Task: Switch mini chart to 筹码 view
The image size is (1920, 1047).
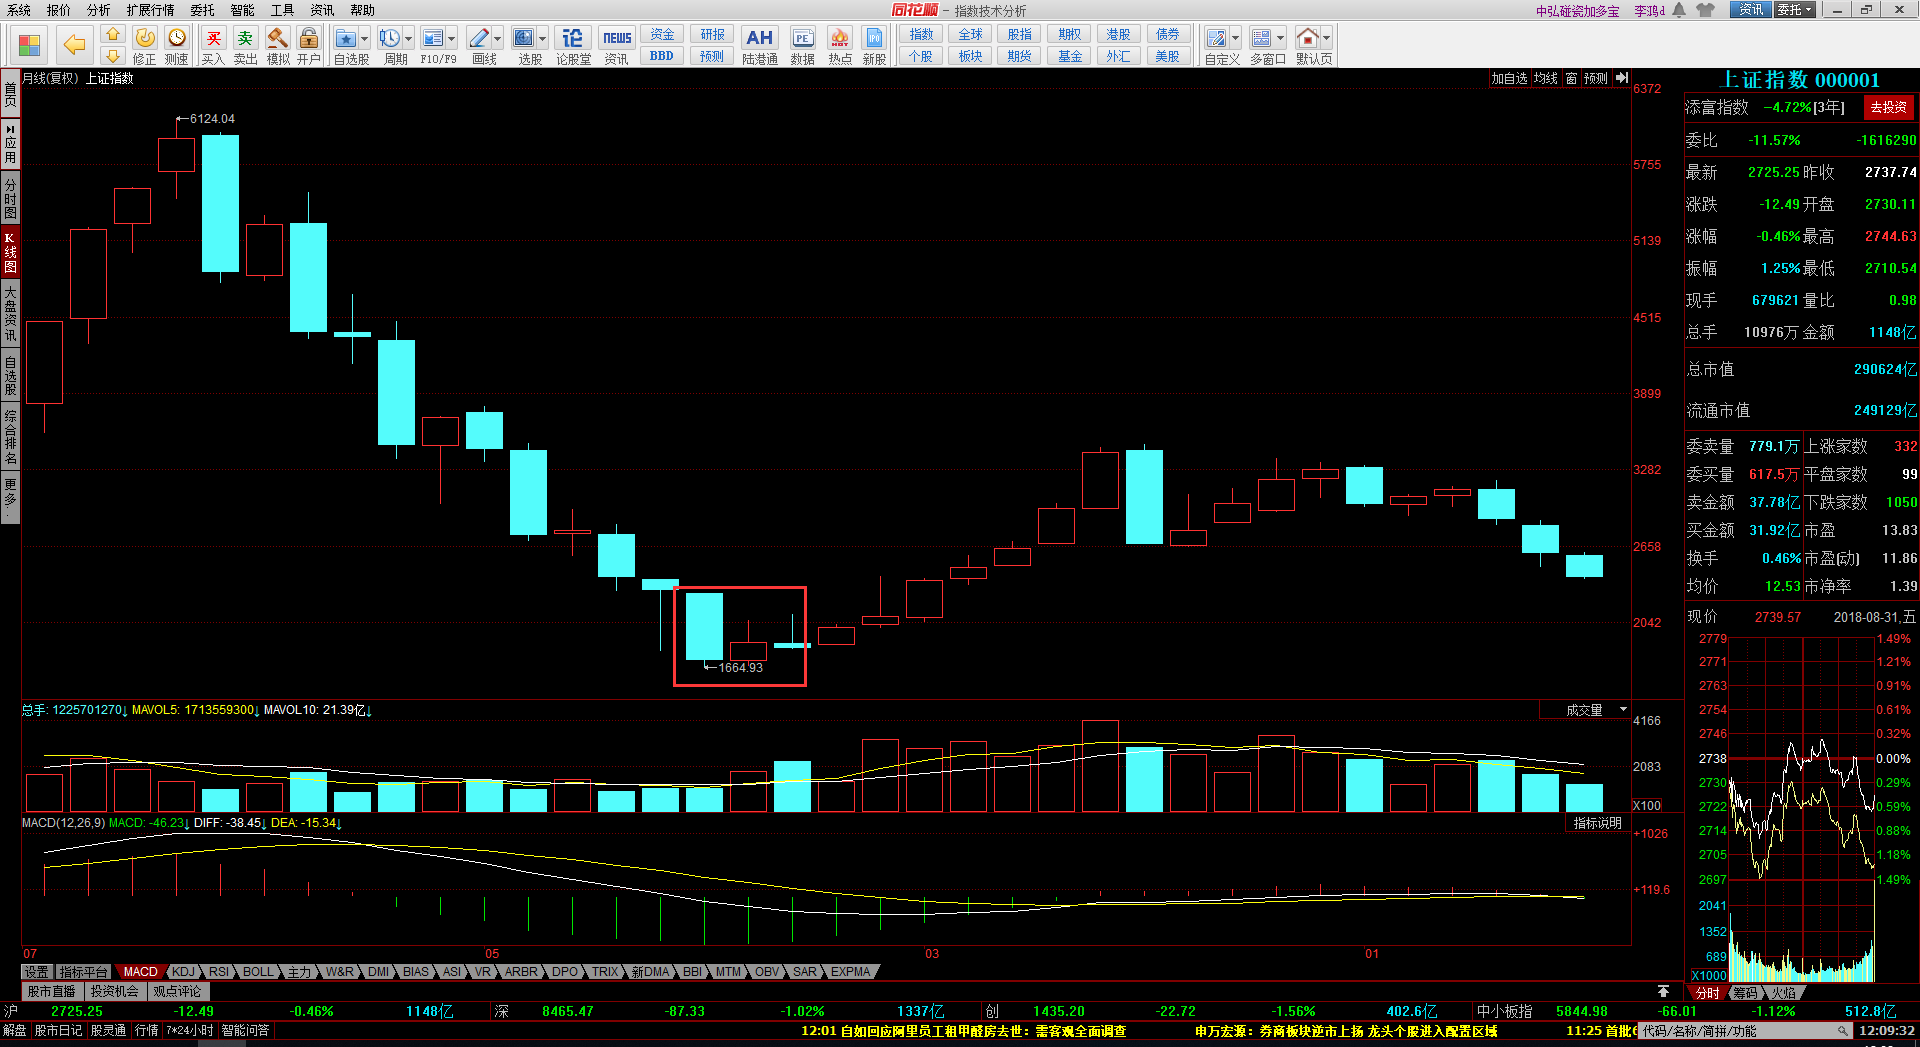Action: tap(1745, 993)
